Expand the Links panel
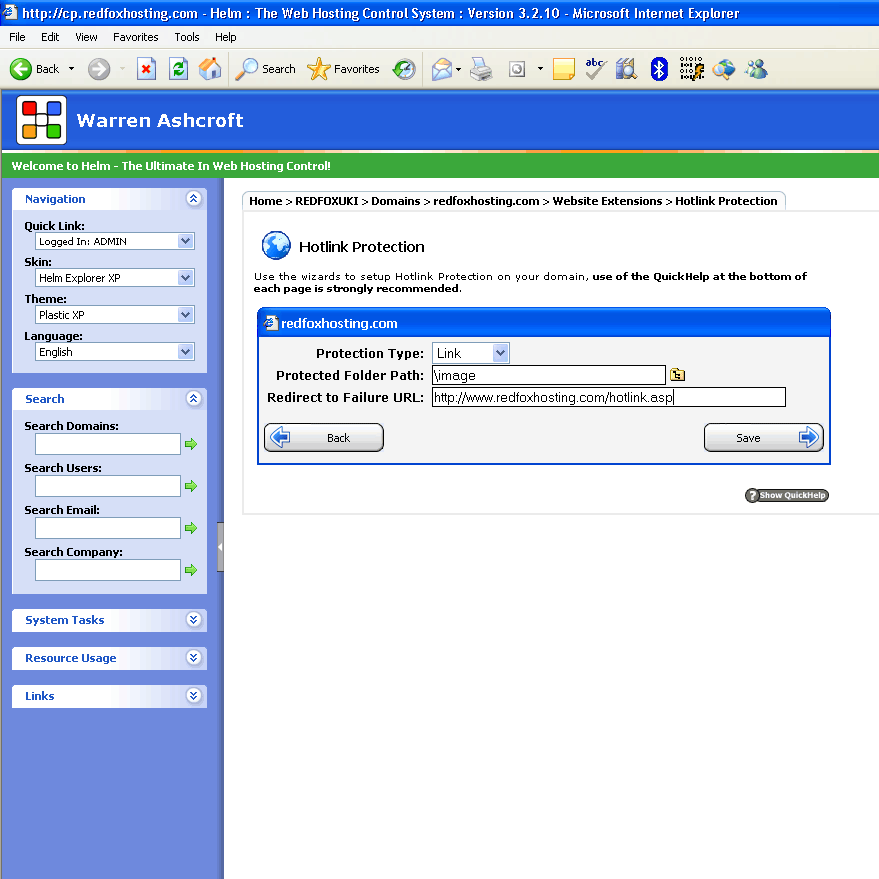 [x=193, y=696]
